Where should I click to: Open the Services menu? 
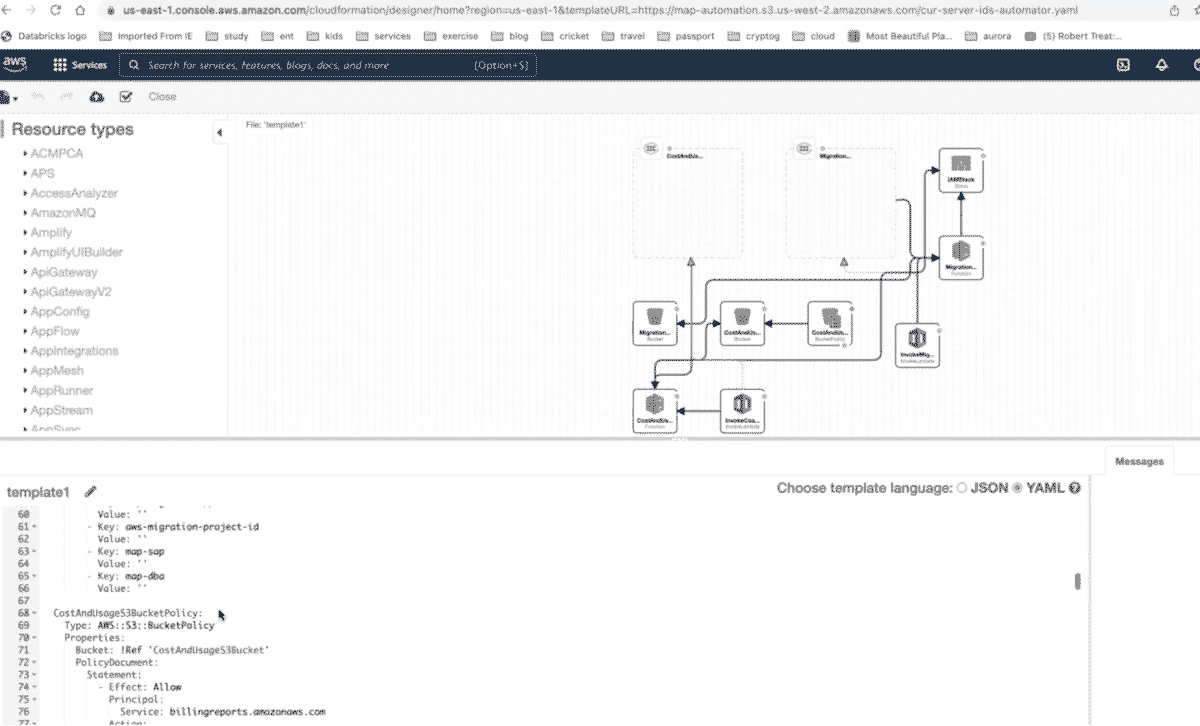tap(79, 65)
